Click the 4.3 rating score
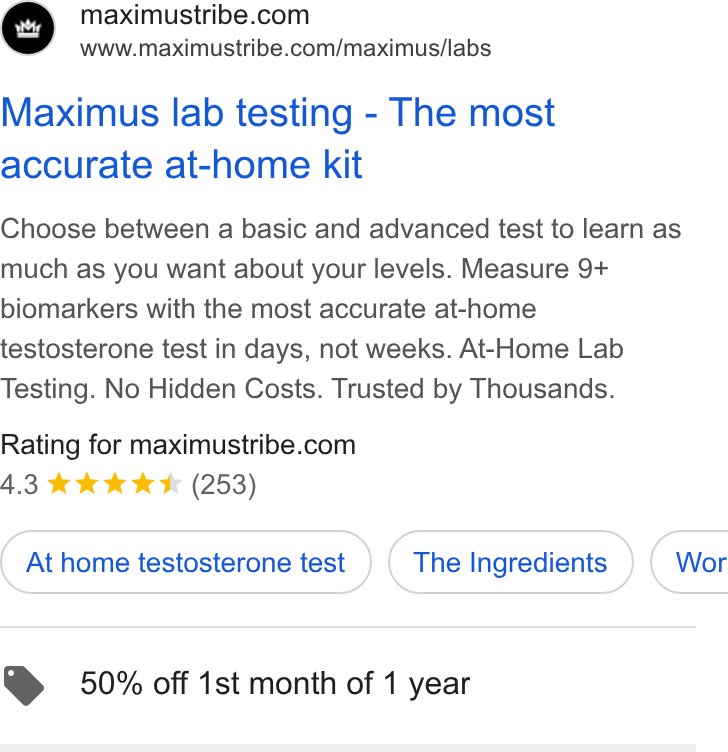 point(19,484)
